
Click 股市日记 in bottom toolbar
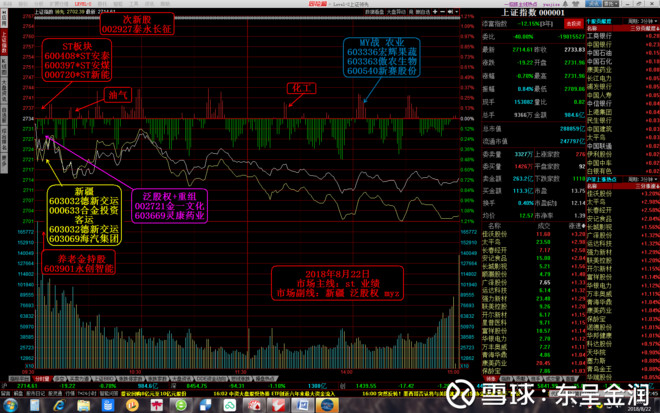click(36, 394)
